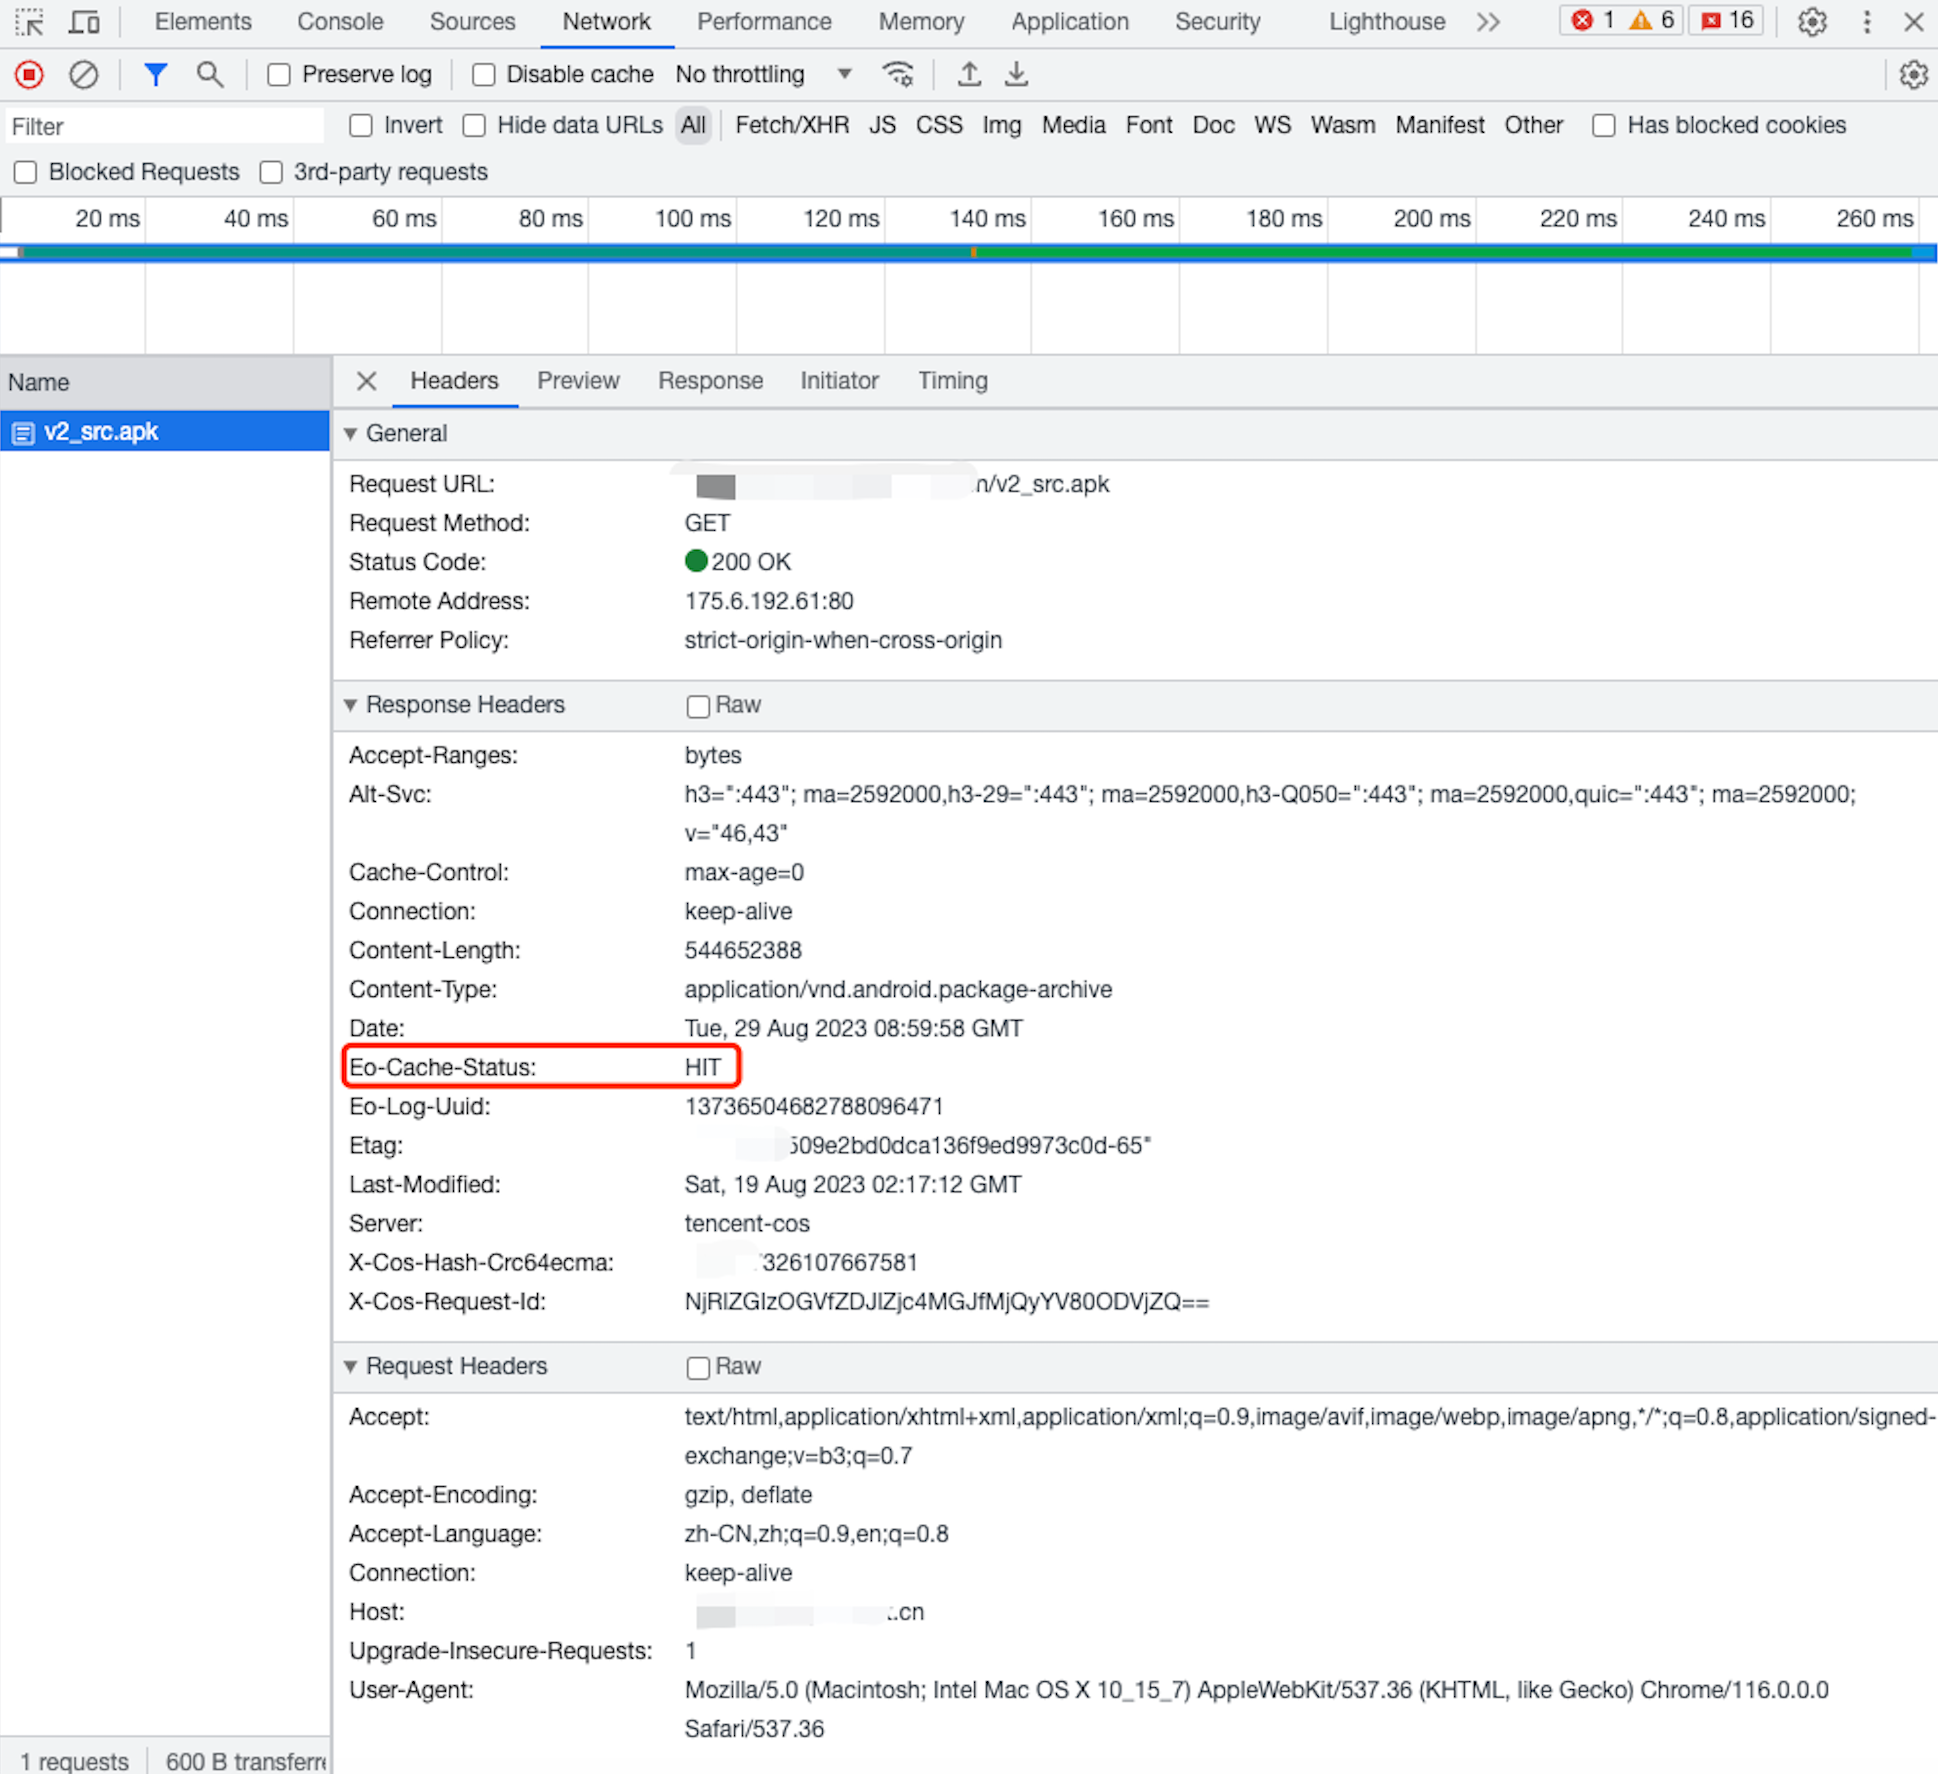Enable Preserve log checkbox
This screenshot has width=1938, height=1774.
[280, 75]
